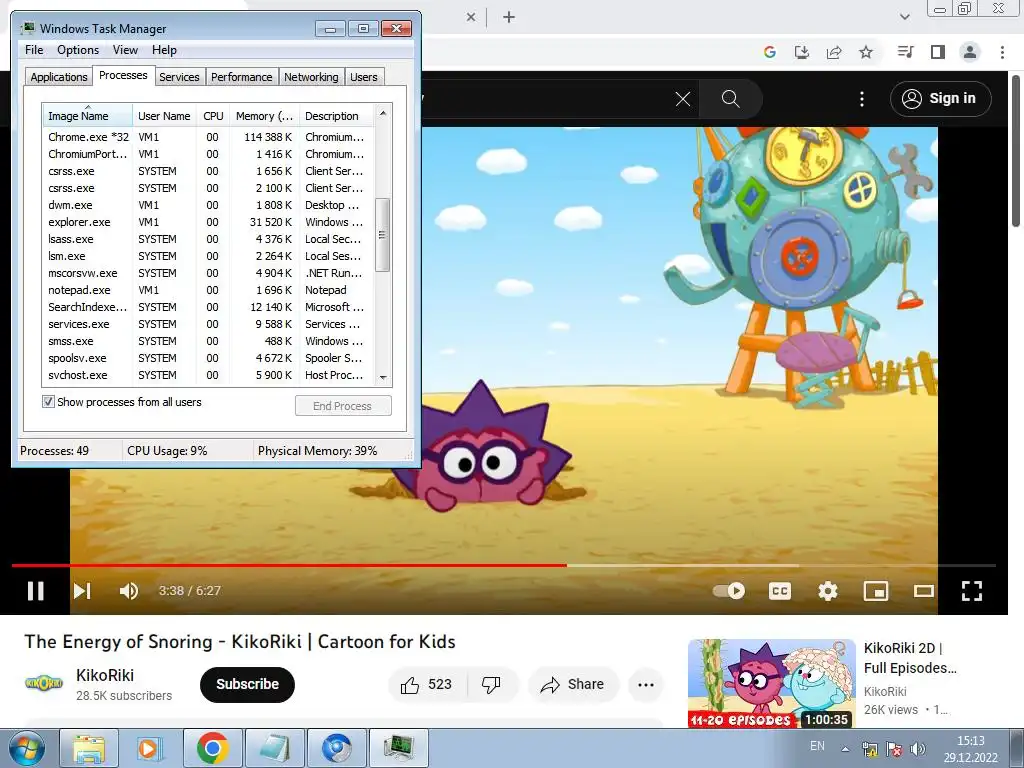Open the KikoRiki channel avatar
Screen dimensions: 1024x768
[x=44, y=683]
